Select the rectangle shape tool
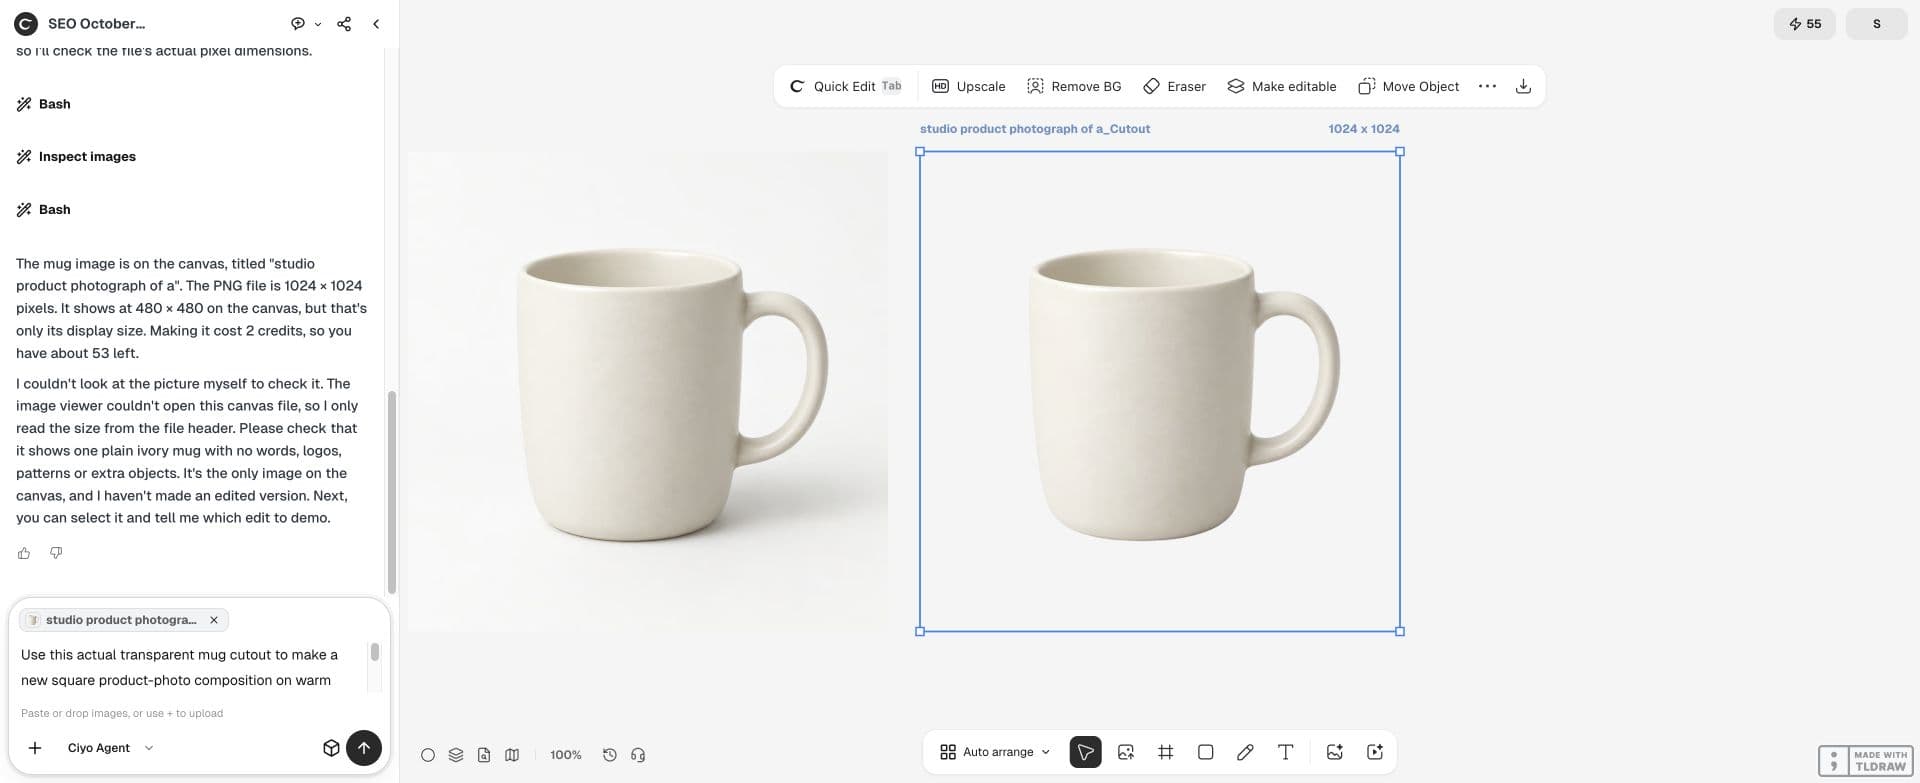This screenshot has height=783, width=1920. [1206, 752]
